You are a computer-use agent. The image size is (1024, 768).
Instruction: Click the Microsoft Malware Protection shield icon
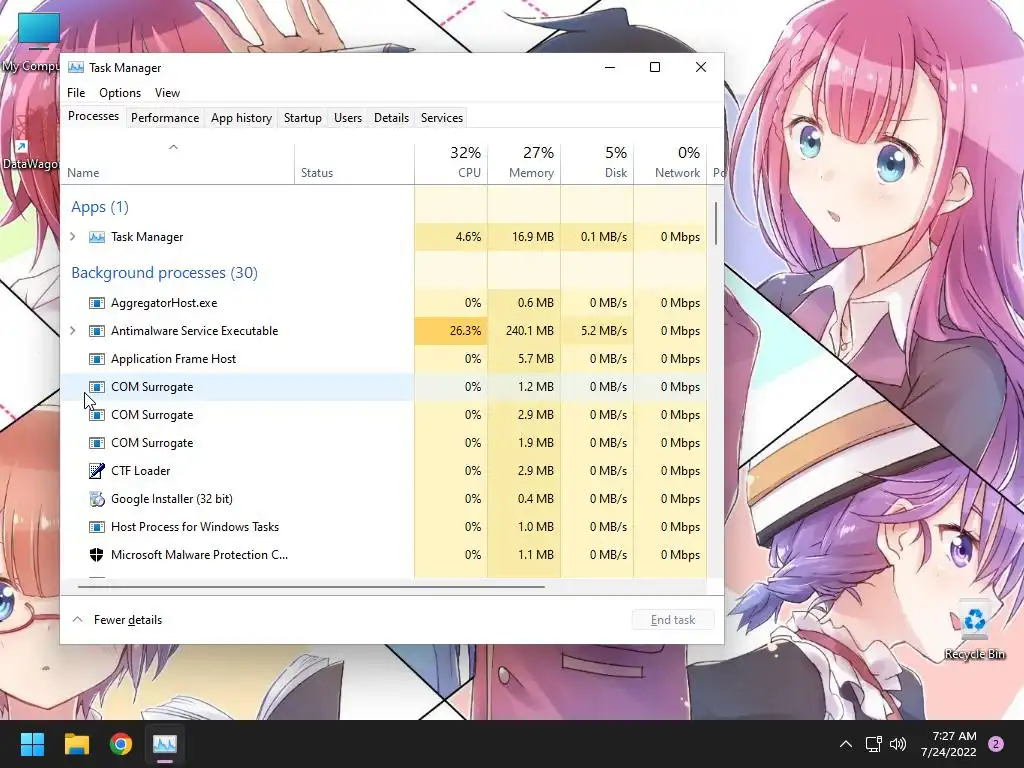[x=97, y=554]
